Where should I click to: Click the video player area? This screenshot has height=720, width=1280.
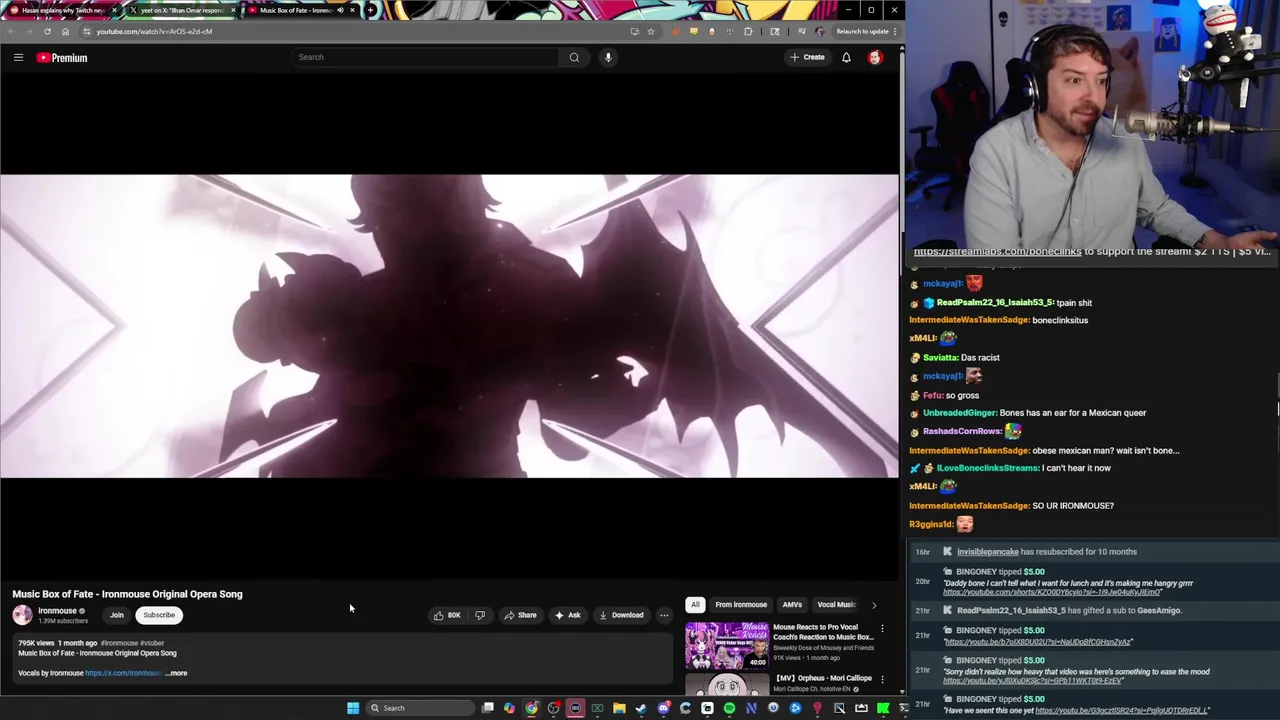point(449,326)
